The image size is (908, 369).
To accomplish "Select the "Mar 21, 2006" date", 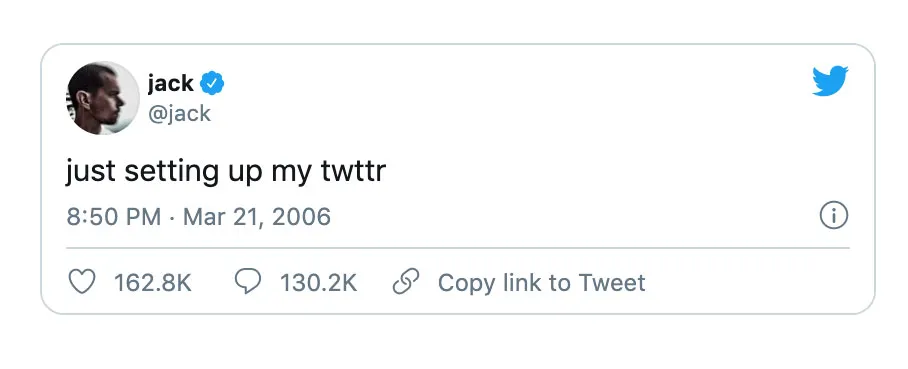I will point(257,217).
